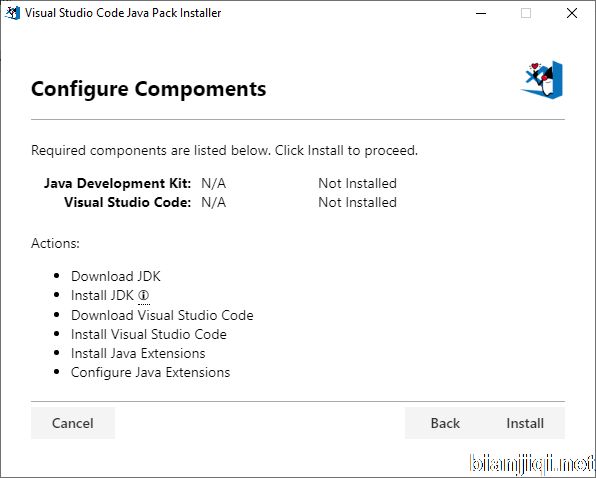Viewport: 596px width, 478px height.
Task: Click the Configure Compoments heading
Action: (149, 89)
